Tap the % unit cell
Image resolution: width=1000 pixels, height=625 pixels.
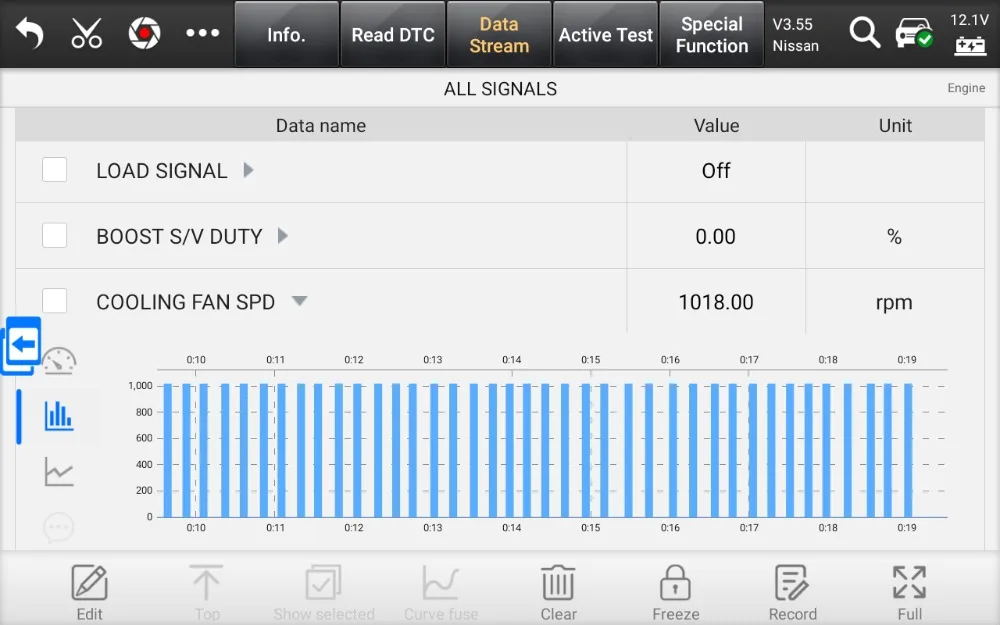tap(894, 237)
